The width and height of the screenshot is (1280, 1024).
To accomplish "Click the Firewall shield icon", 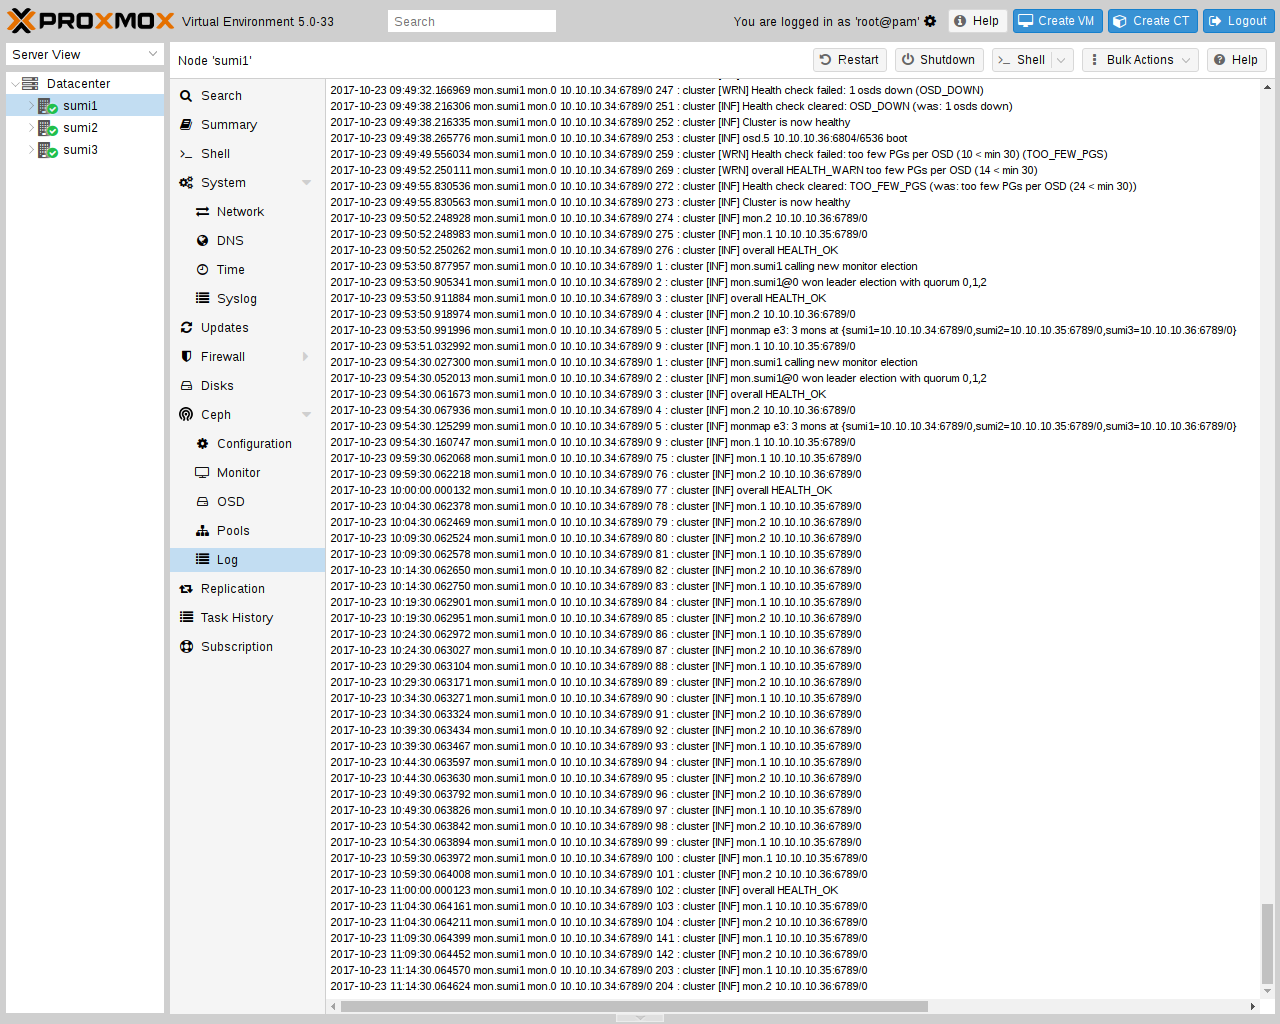I will pyautogui.click(x=186, y=357).
